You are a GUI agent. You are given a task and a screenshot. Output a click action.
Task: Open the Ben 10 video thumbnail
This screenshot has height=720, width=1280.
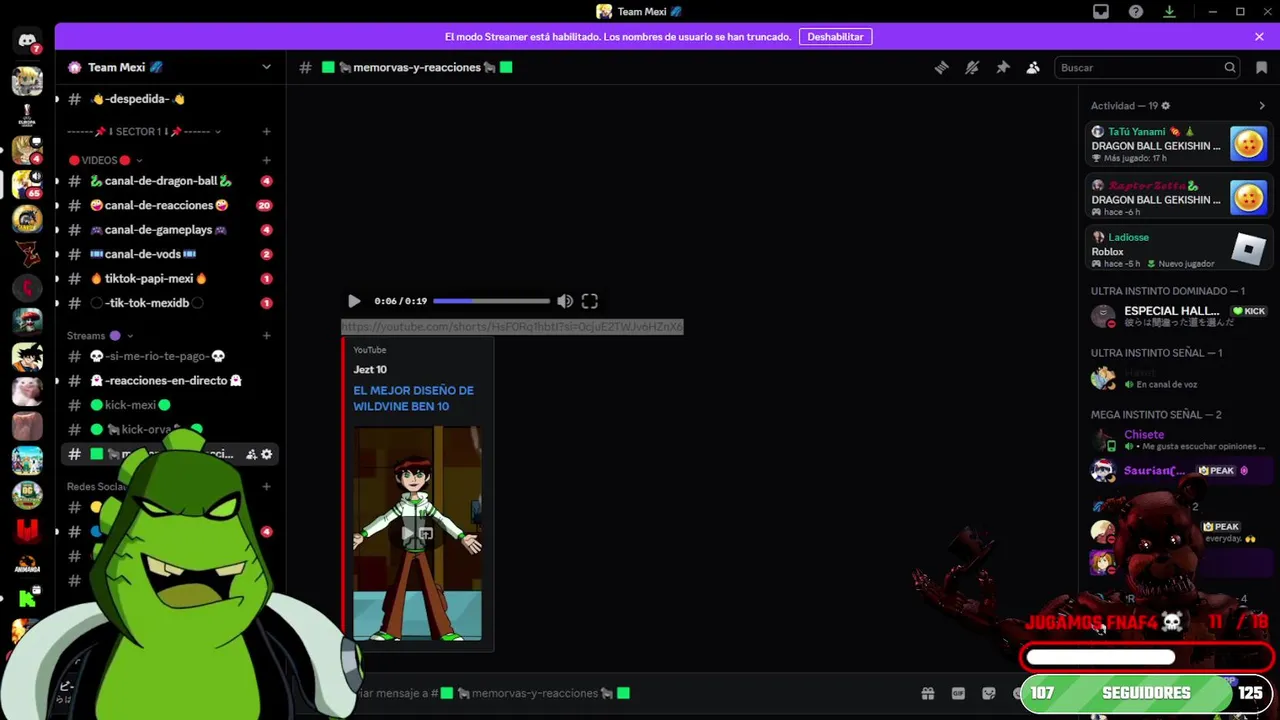coord(417,533)
